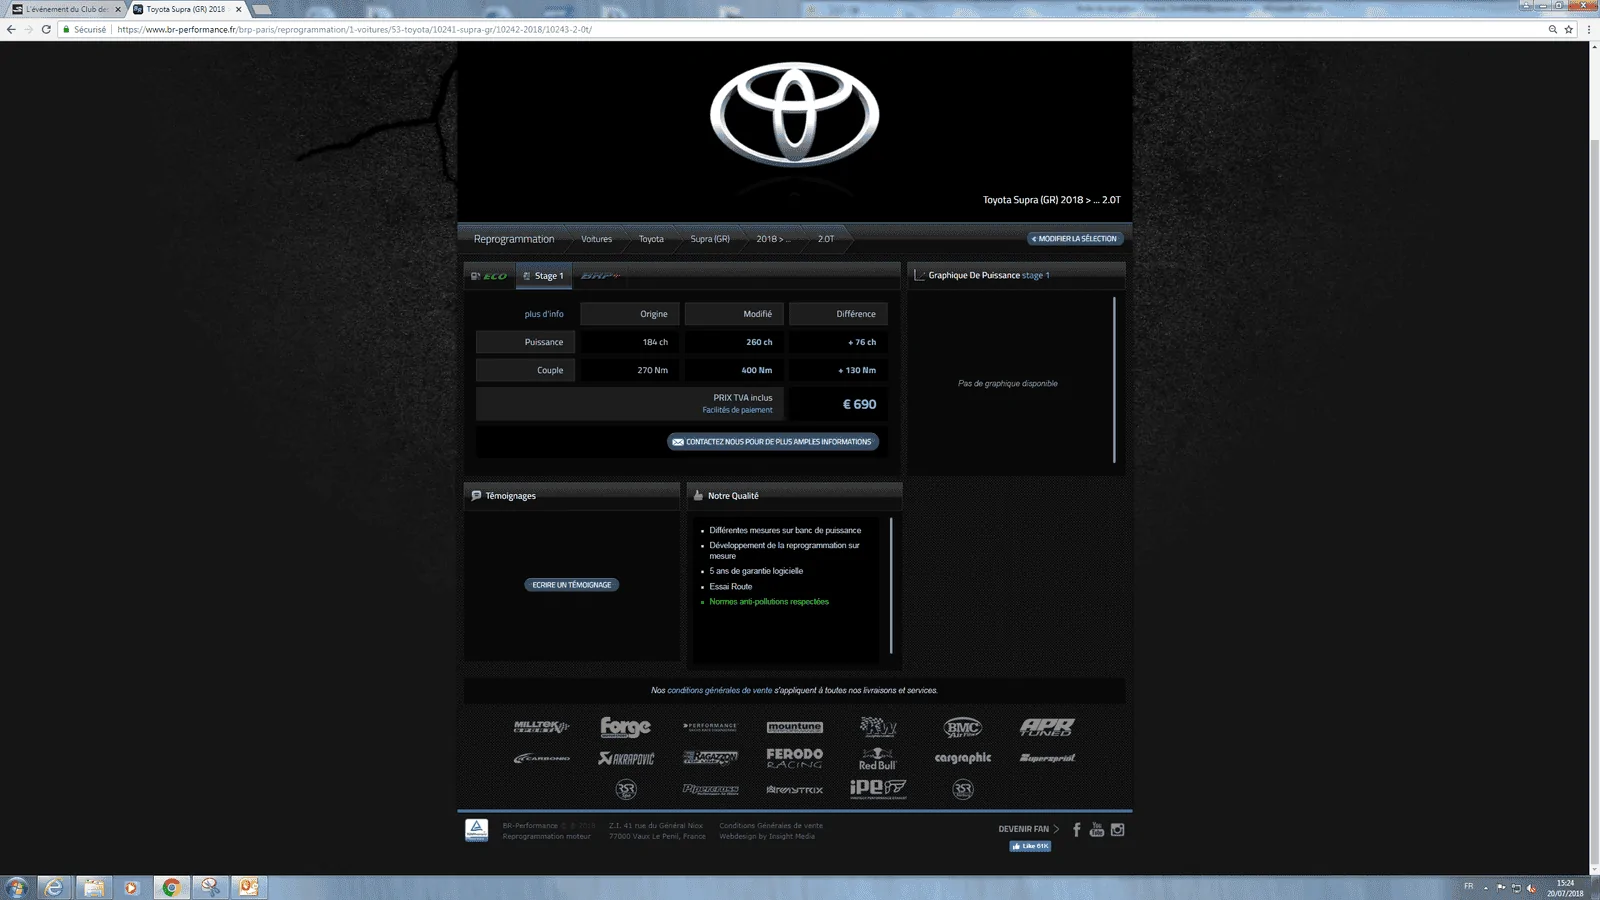Open the Facebook page icon
Image resolution: width=1600 pixels, height=900 pixels.
(x=1077, y=830)
